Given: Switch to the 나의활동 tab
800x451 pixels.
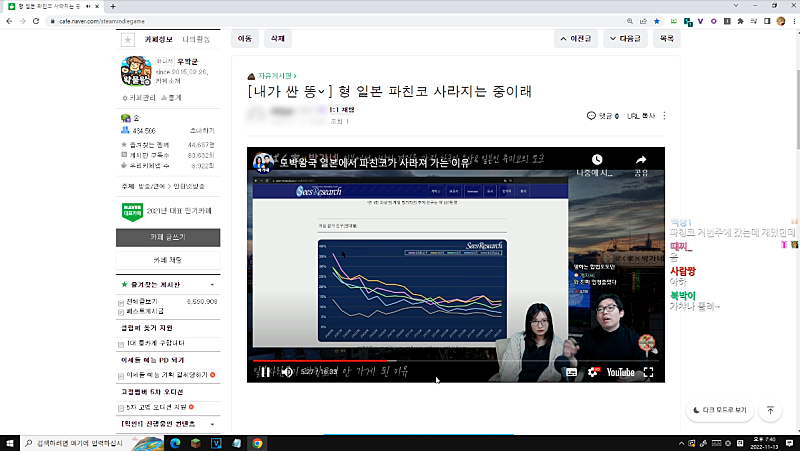Looking at the screenshot, I should (196, 39).
